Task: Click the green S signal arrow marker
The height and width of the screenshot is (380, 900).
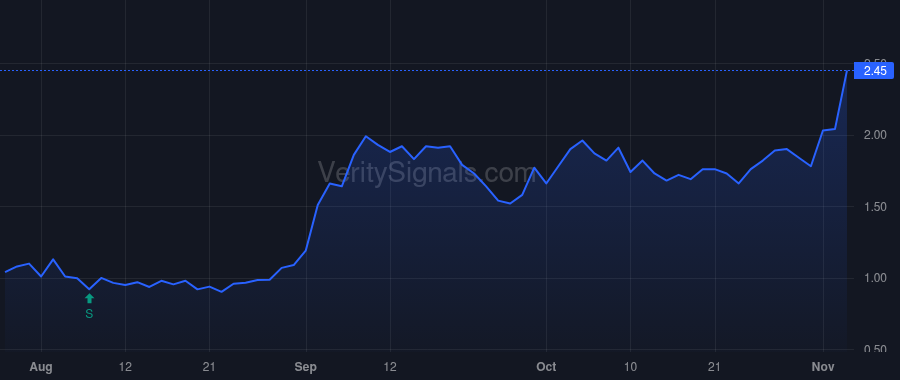Action: coord(89,298)
